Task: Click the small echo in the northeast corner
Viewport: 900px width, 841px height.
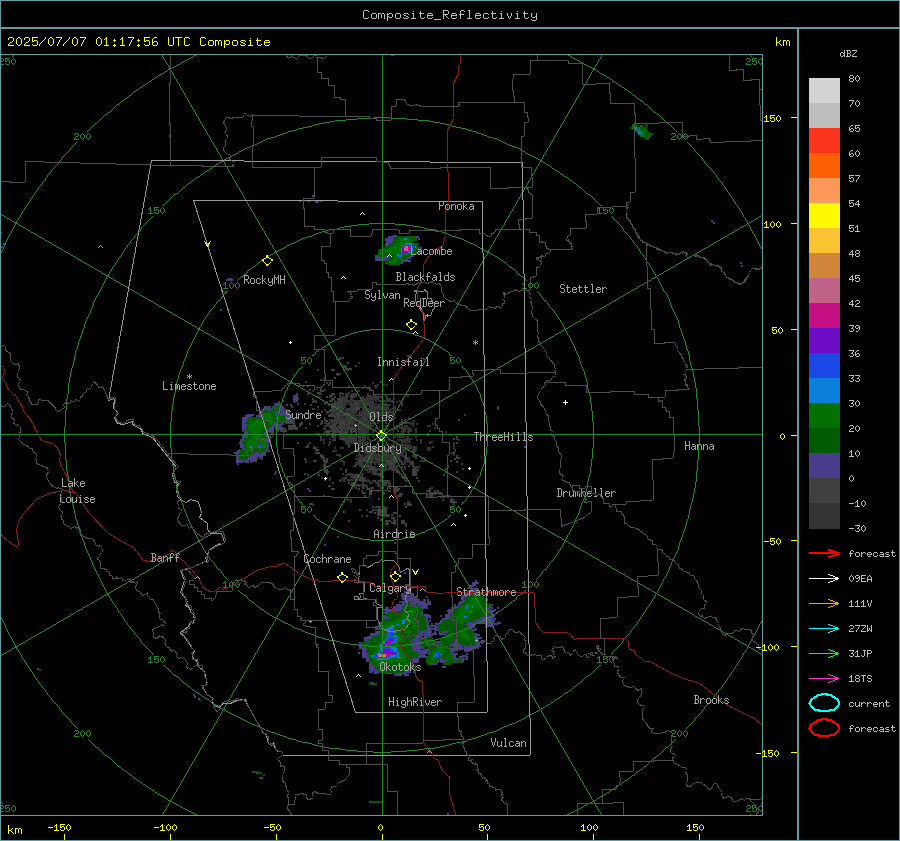Action: point(641,131)
